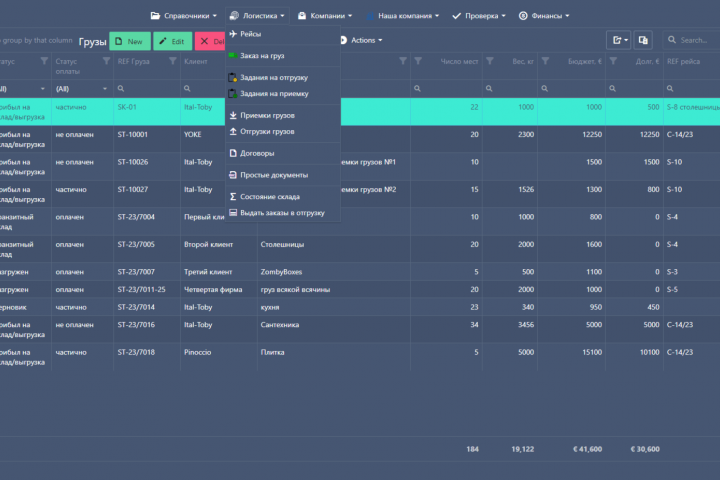The height and width of the screenshot is (480, 720).
Task: Select row ST-23/7018
Action: tap(360, 357)
